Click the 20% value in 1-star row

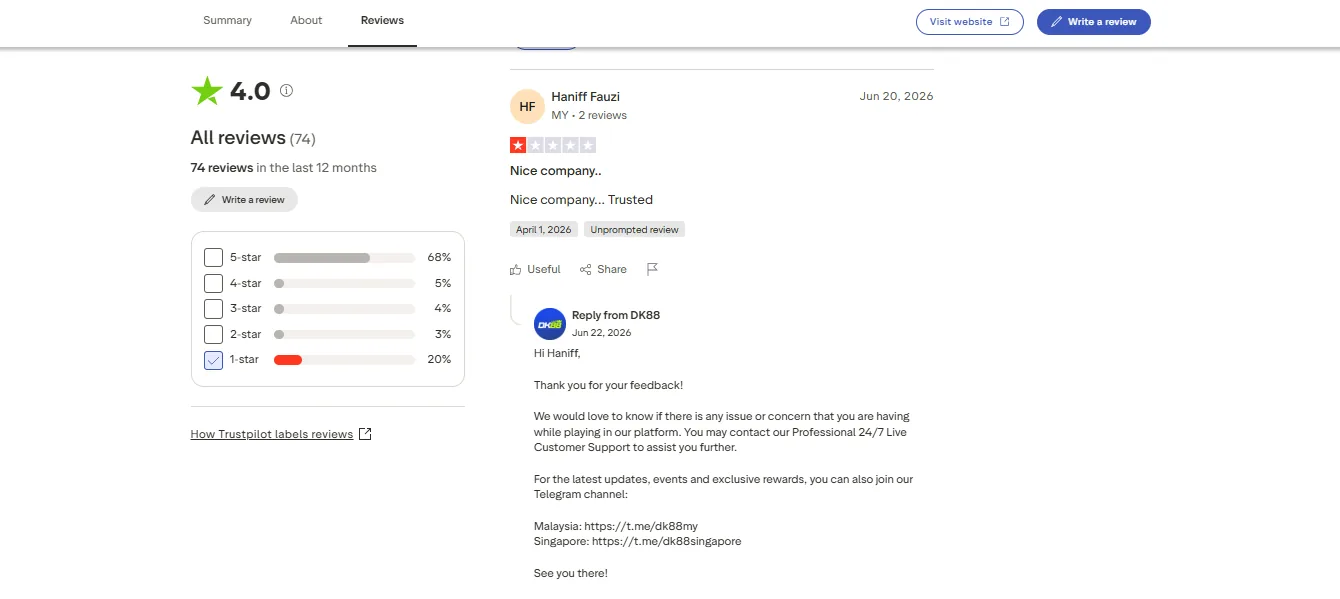439,360
